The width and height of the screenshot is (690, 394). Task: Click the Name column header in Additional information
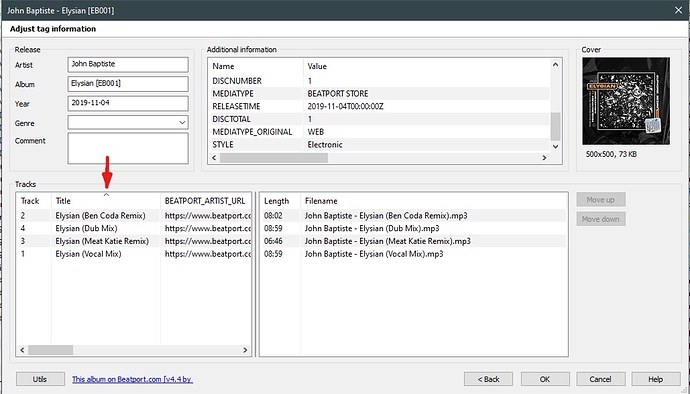coord(256,66)
